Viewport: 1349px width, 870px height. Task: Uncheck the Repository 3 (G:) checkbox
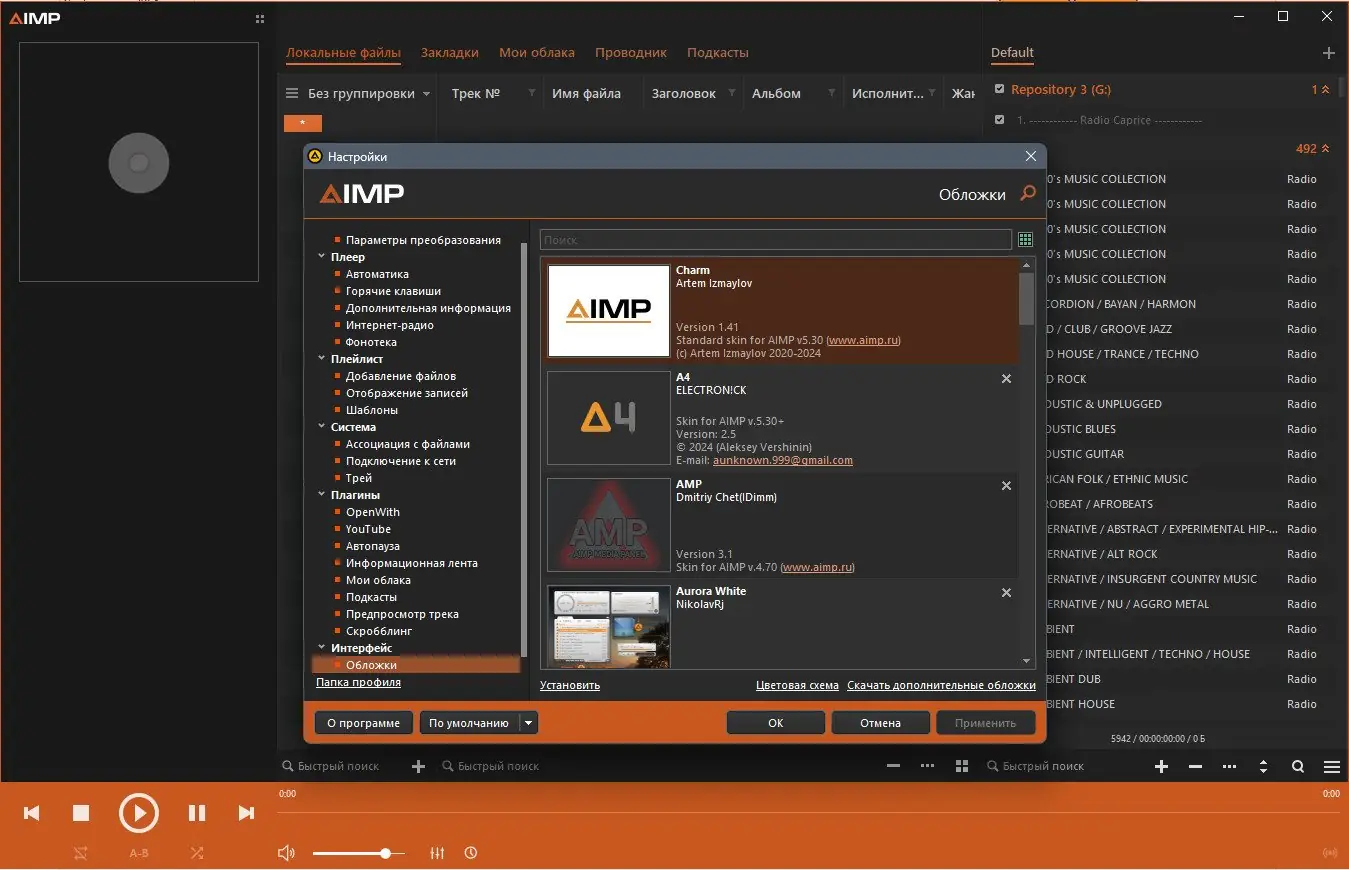click(999, 89)
